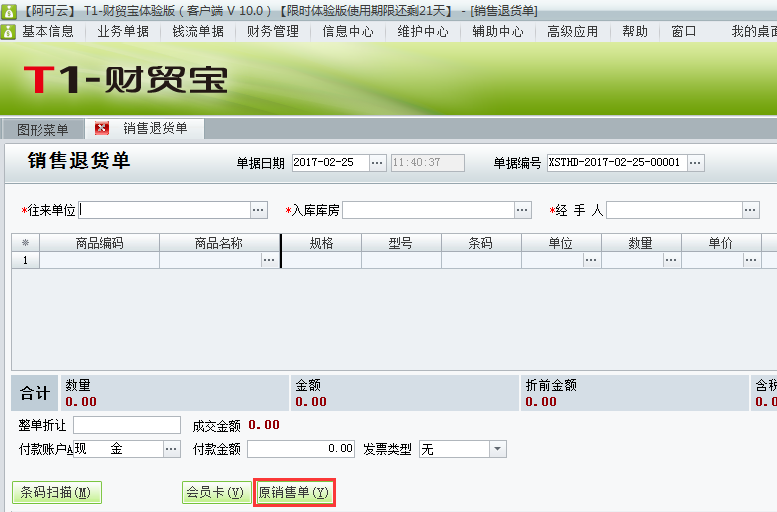
Task: Click the 商品编码 cell in row 1
Action: click(100, 260)
